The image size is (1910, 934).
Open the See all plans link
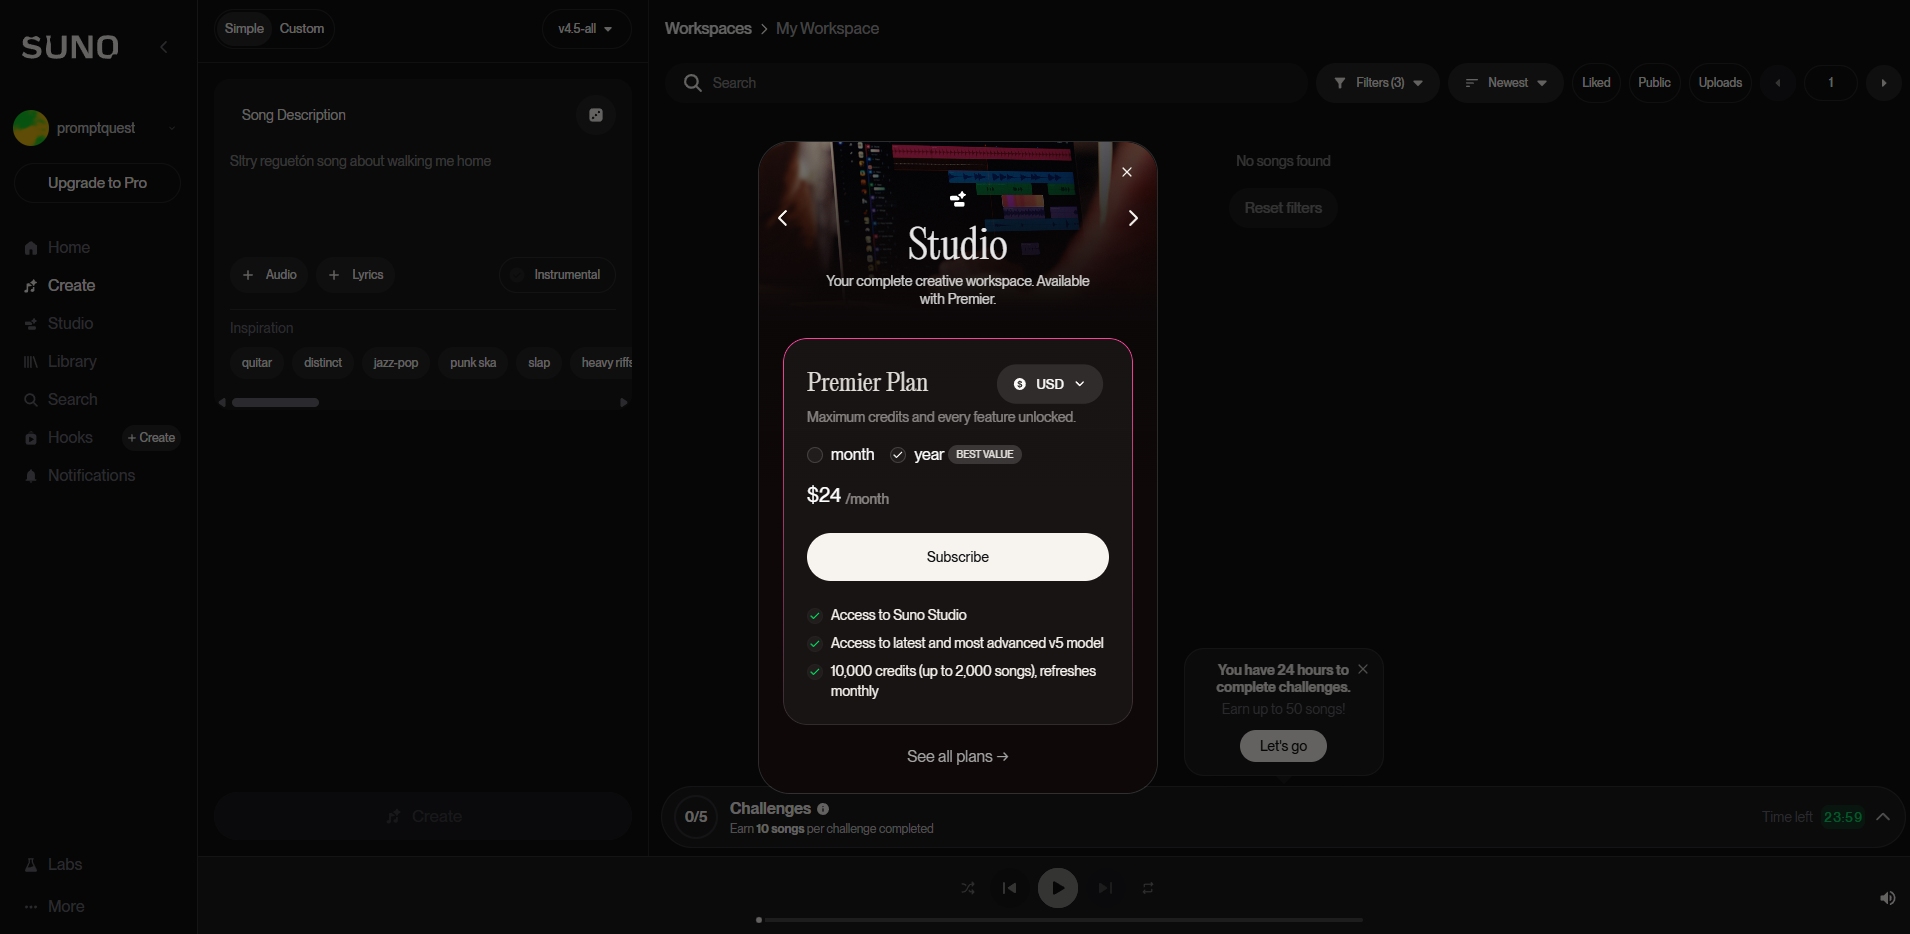pyautogui.click(x=957, y=756)
